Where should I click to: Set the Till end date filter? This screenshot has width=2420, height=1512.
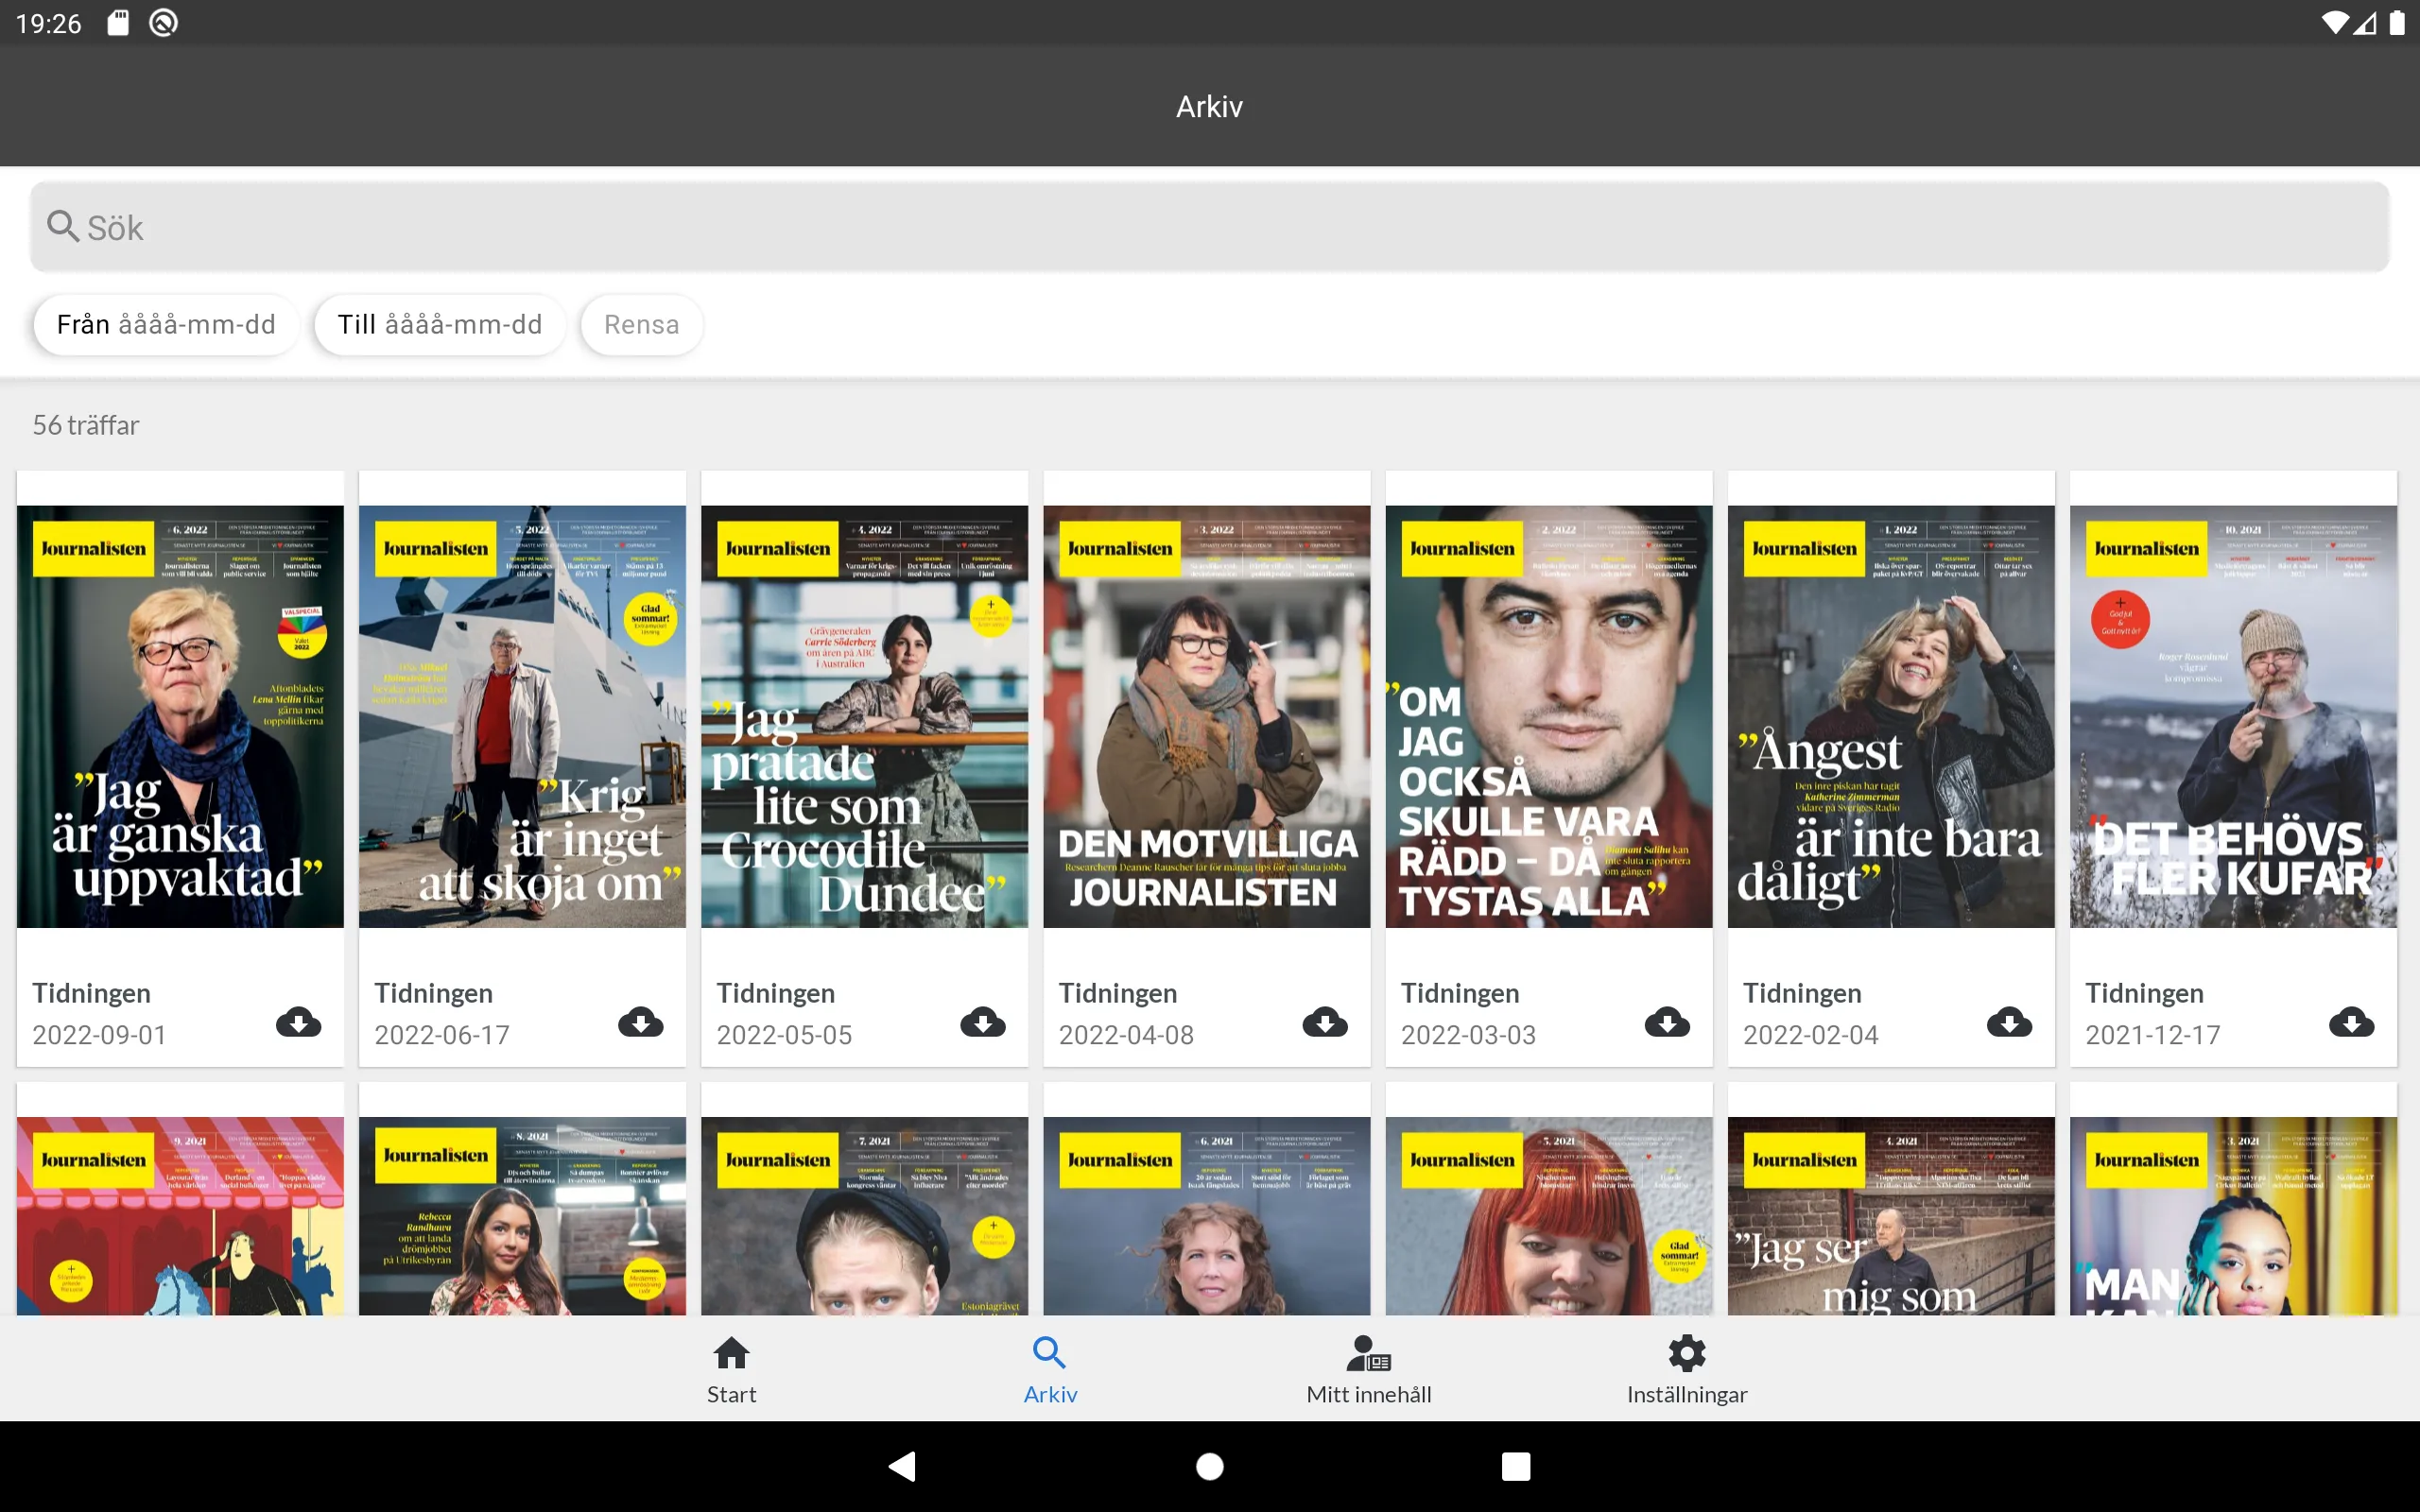click(440, 325)
